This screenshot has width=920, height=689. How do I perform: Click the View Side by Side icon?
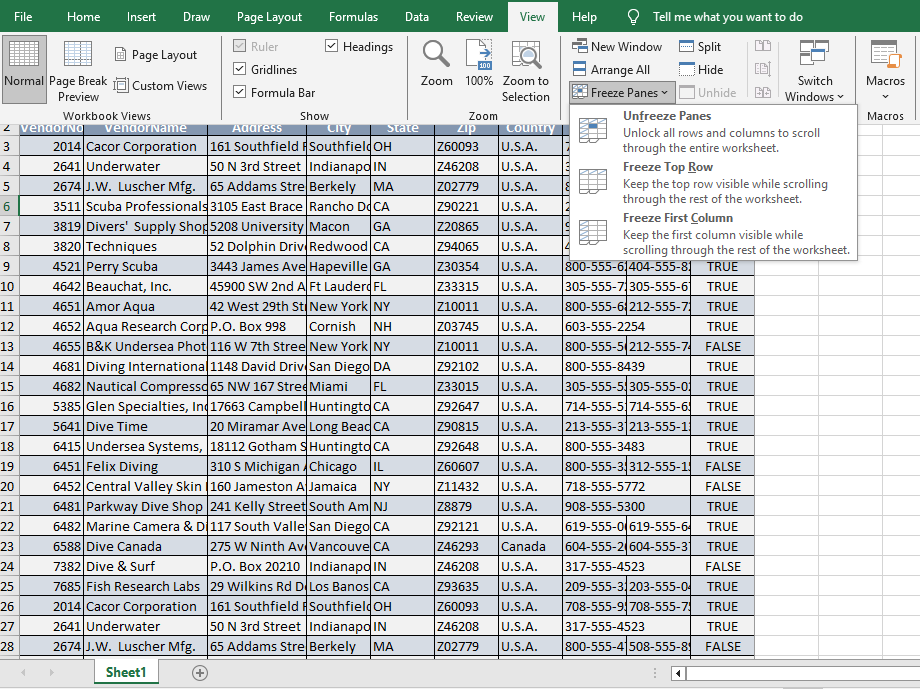coord(763,46)
